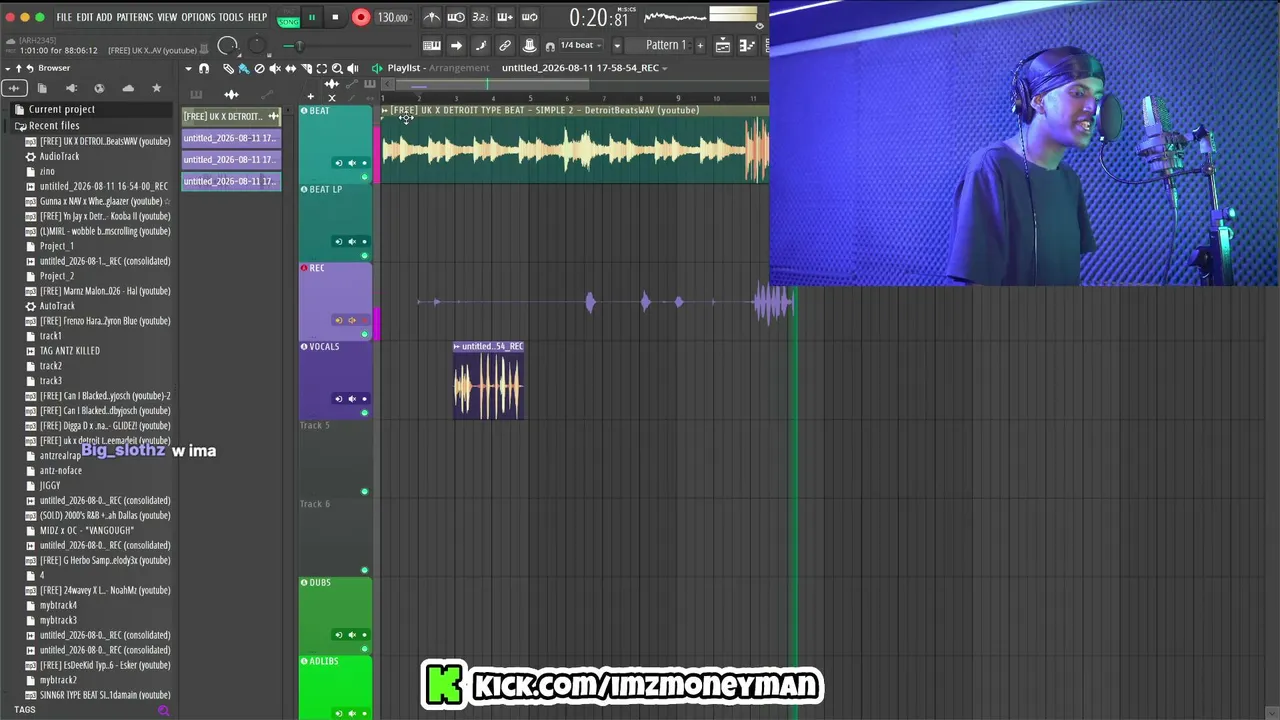Click the arrow-right step edit icon
Viewport: 1280px width, 720px height.
[456, 45]
